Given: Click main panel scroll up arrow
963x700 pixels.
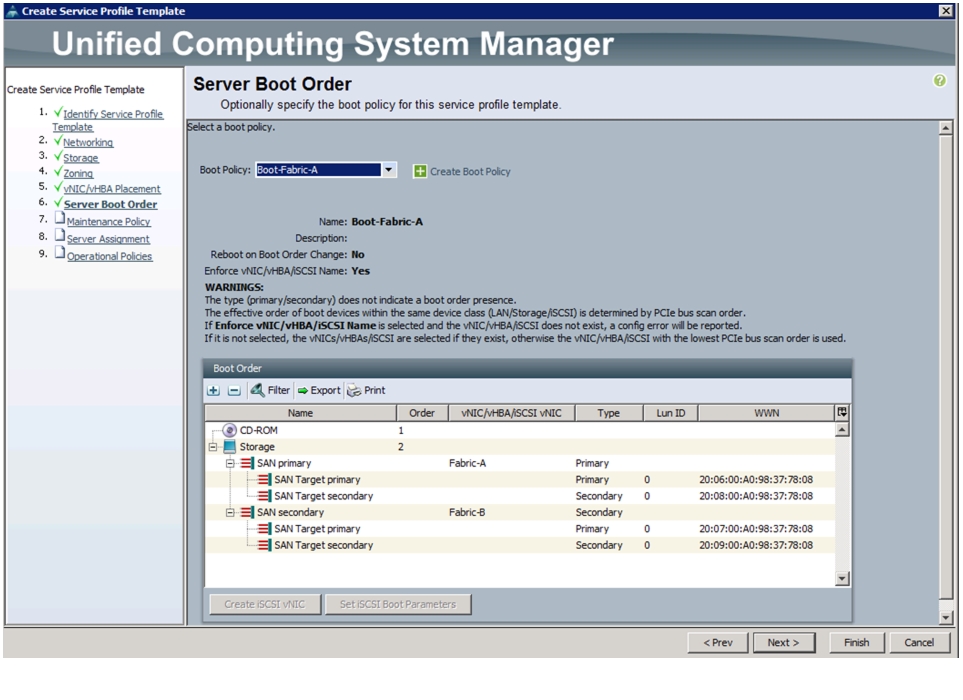Looking at the screenshot, I should 945,128.
